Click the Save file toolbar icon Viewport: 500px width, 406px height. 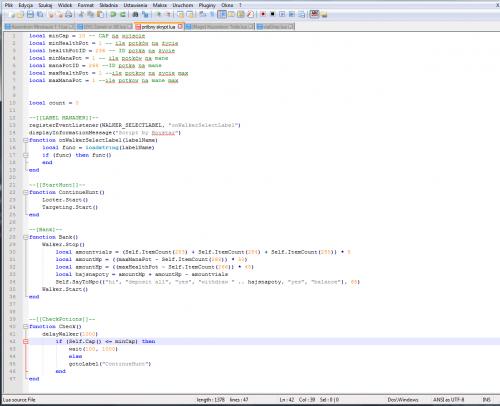tap(30, 14)
